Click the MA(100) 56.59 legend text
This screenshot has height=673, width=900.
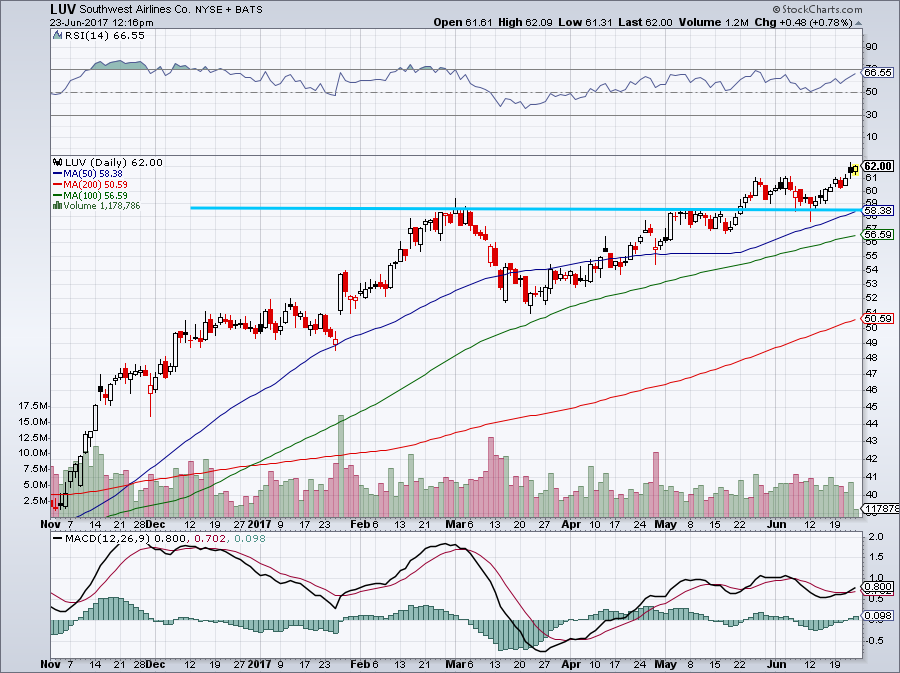(x=95, y=195)
